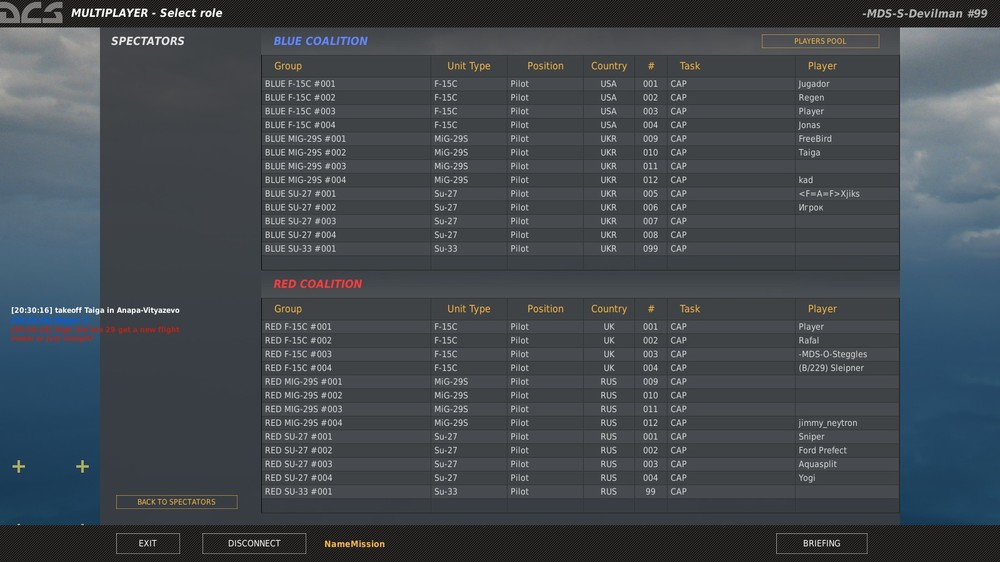Select BLUE F-15C #001 slot
Screen dimensions: 1000x562
tap(580, 84)
